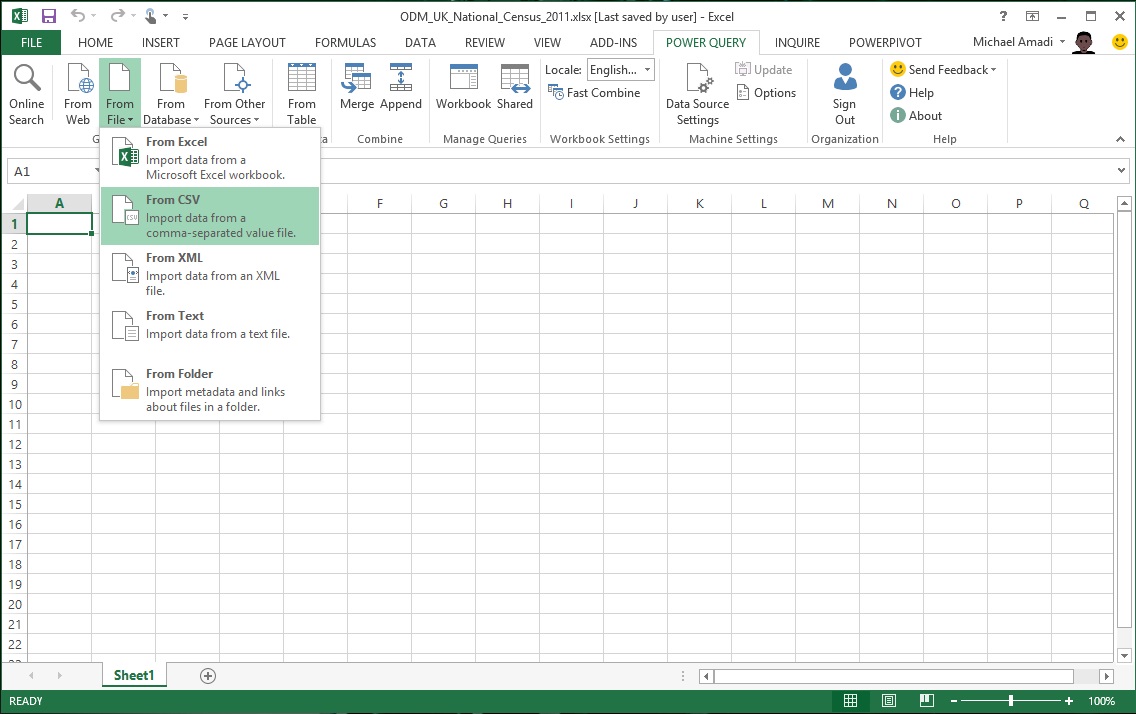
Task: Switch to the INSERT tab
Action: tap(161, 43)
